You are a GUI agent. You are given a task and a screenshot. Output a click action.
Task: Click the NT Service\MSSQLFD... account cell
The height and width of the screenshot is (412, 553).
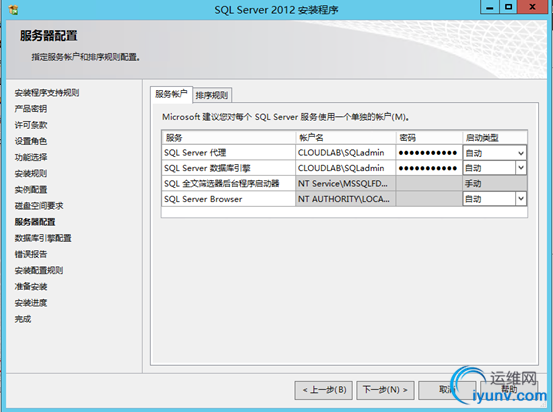pyautogui.click(x=345, y=183)
